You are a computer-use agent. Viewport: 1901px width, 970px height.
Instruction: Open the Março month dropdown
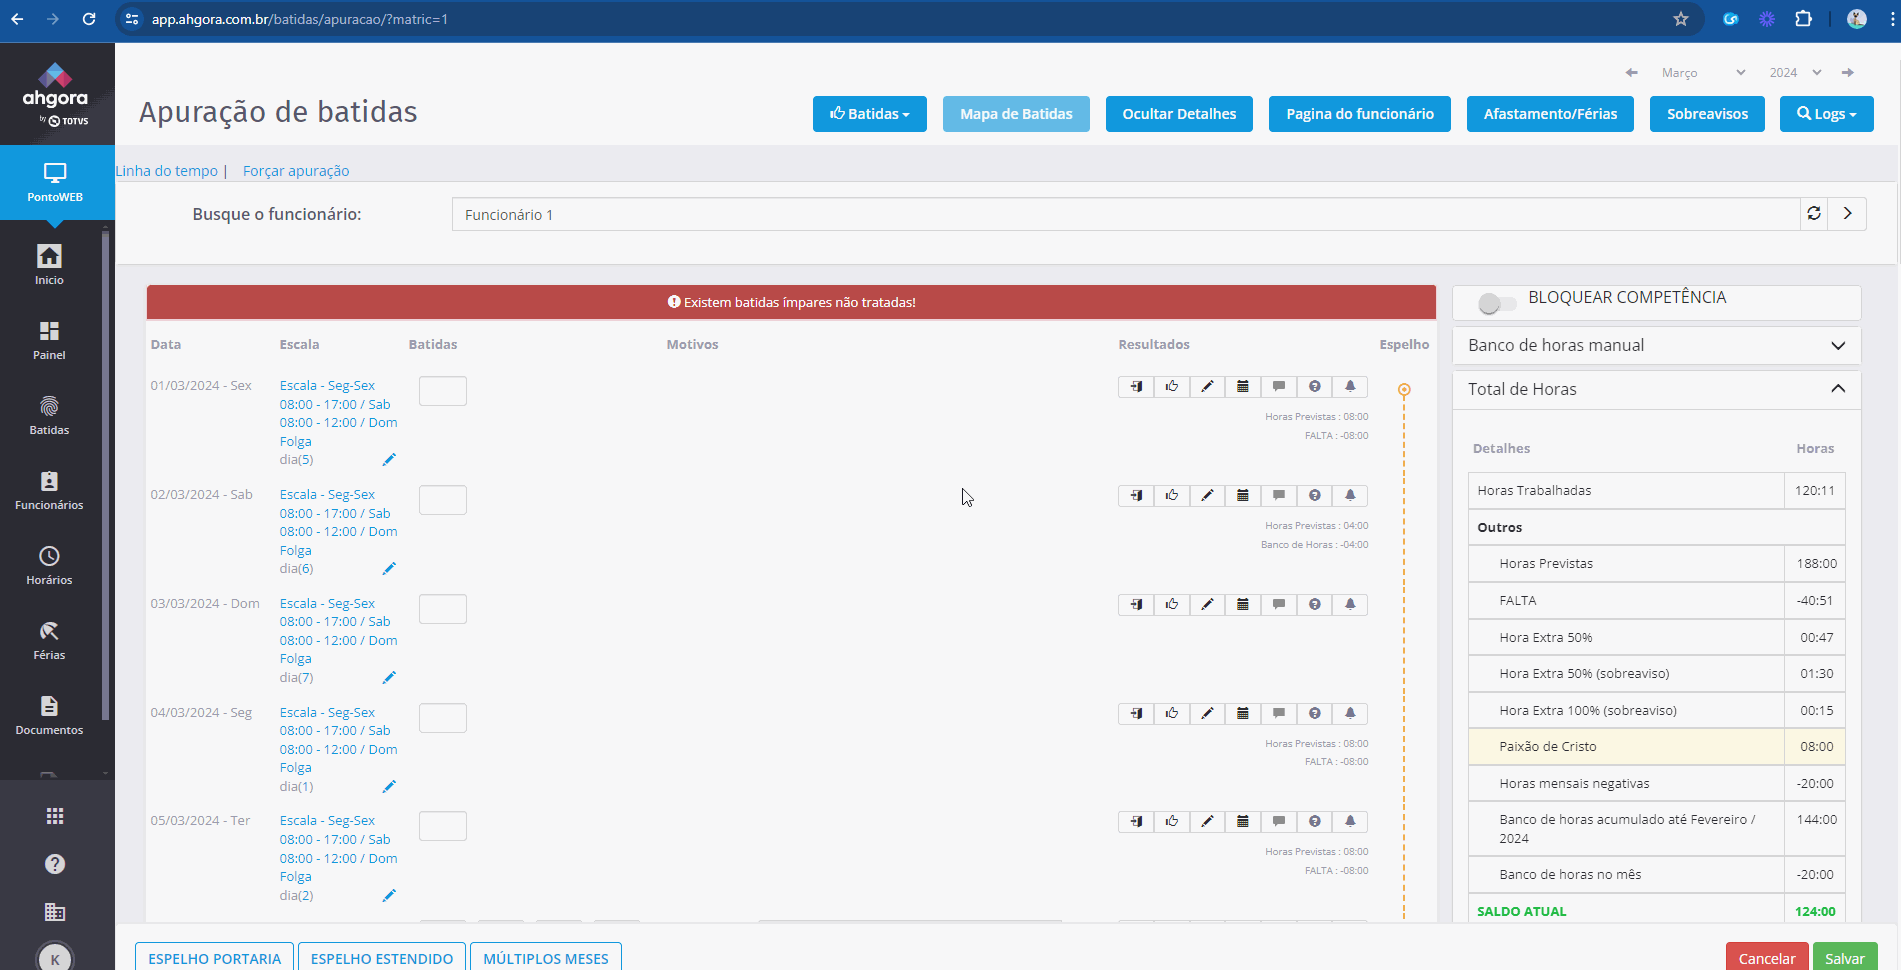point(1703,73)
